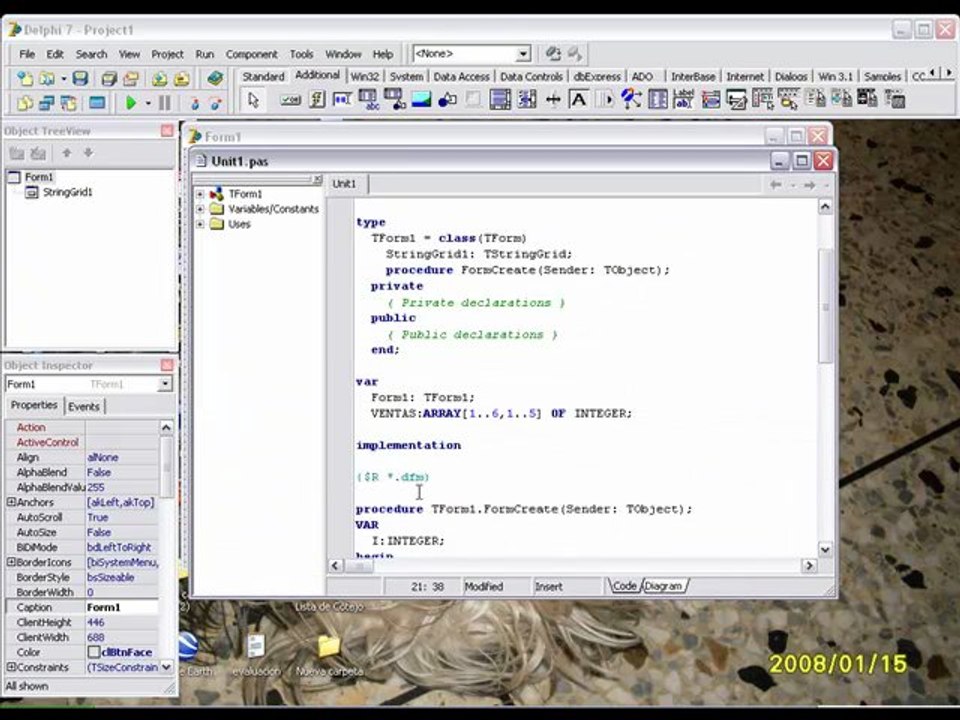The image size is (960, 720).
Task: Click the New Items toolbar icon
Action: coord(25,78)
